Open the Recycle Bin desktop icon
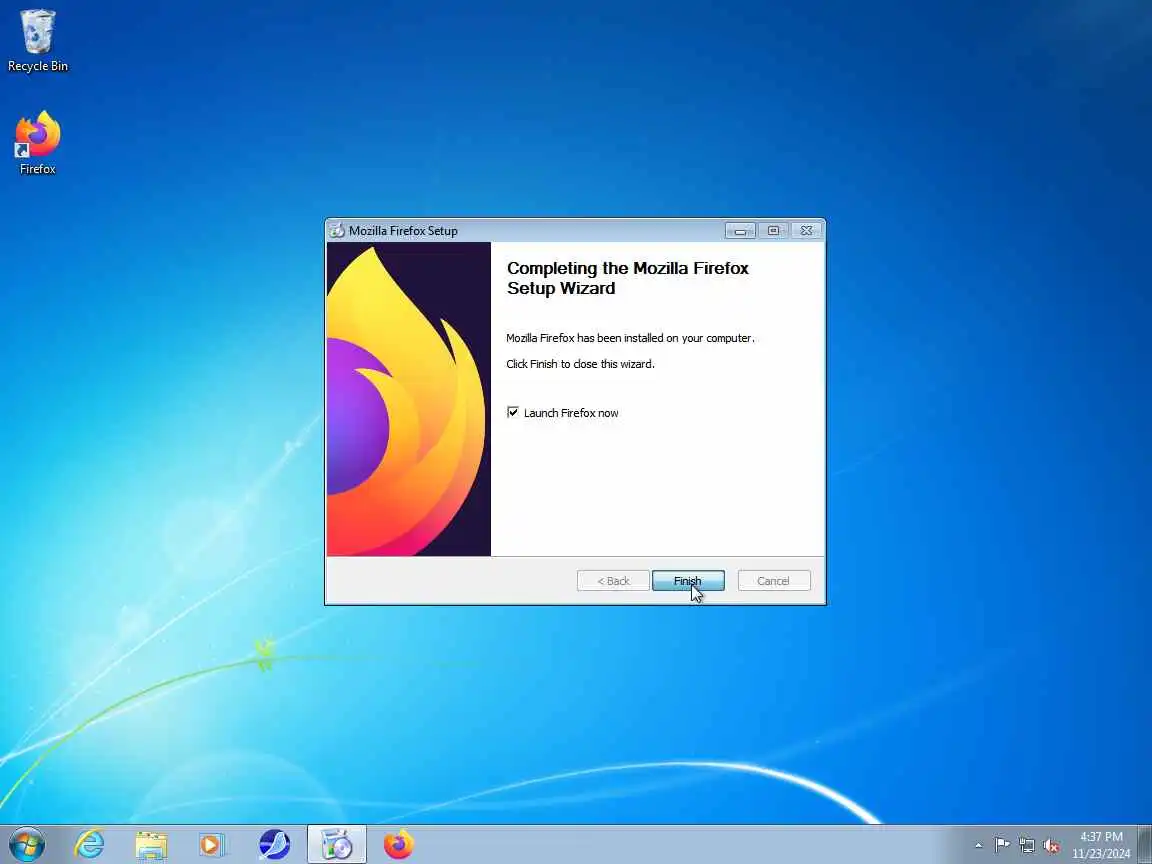This screenshot has width=1152, height=864. tap(37, 41)
